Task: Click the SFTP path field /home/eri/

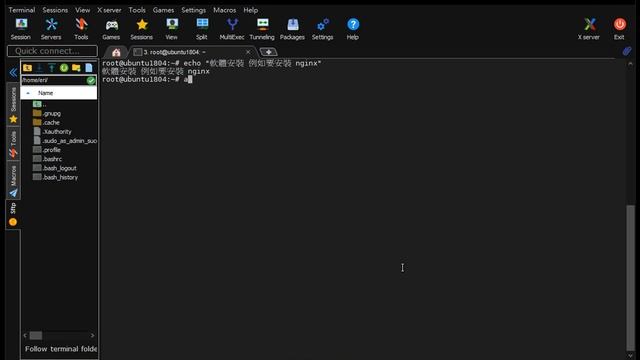Action: (x=53, y=80)
